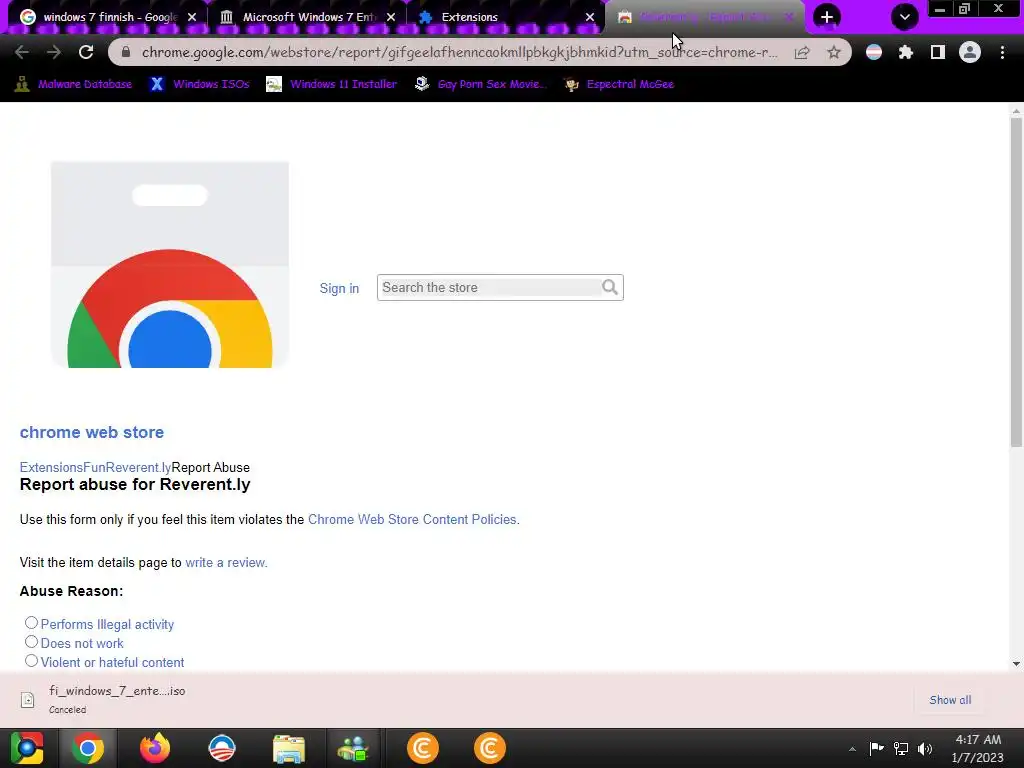Show hidden tray icons arrow
Image resolution: width=1024 pixels, height=768 pixels.
coord(852,749)
